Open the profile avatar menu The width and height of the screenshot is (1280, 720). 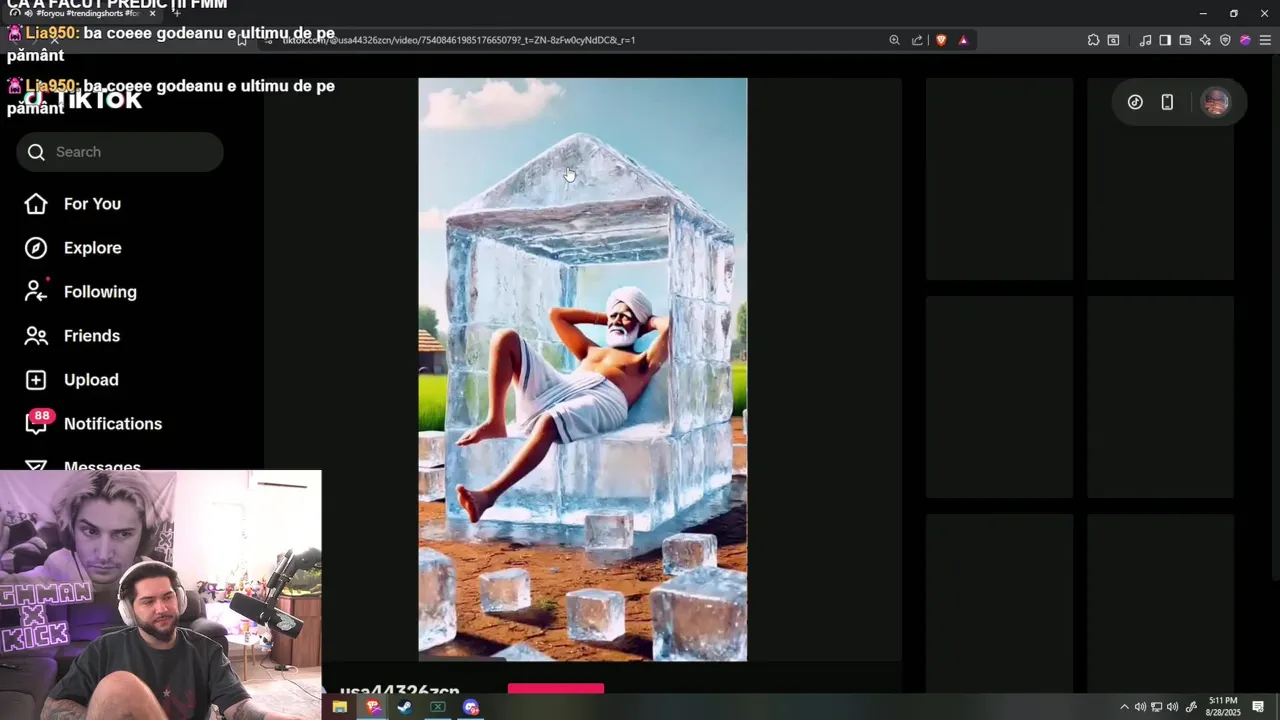point(1215,102)
